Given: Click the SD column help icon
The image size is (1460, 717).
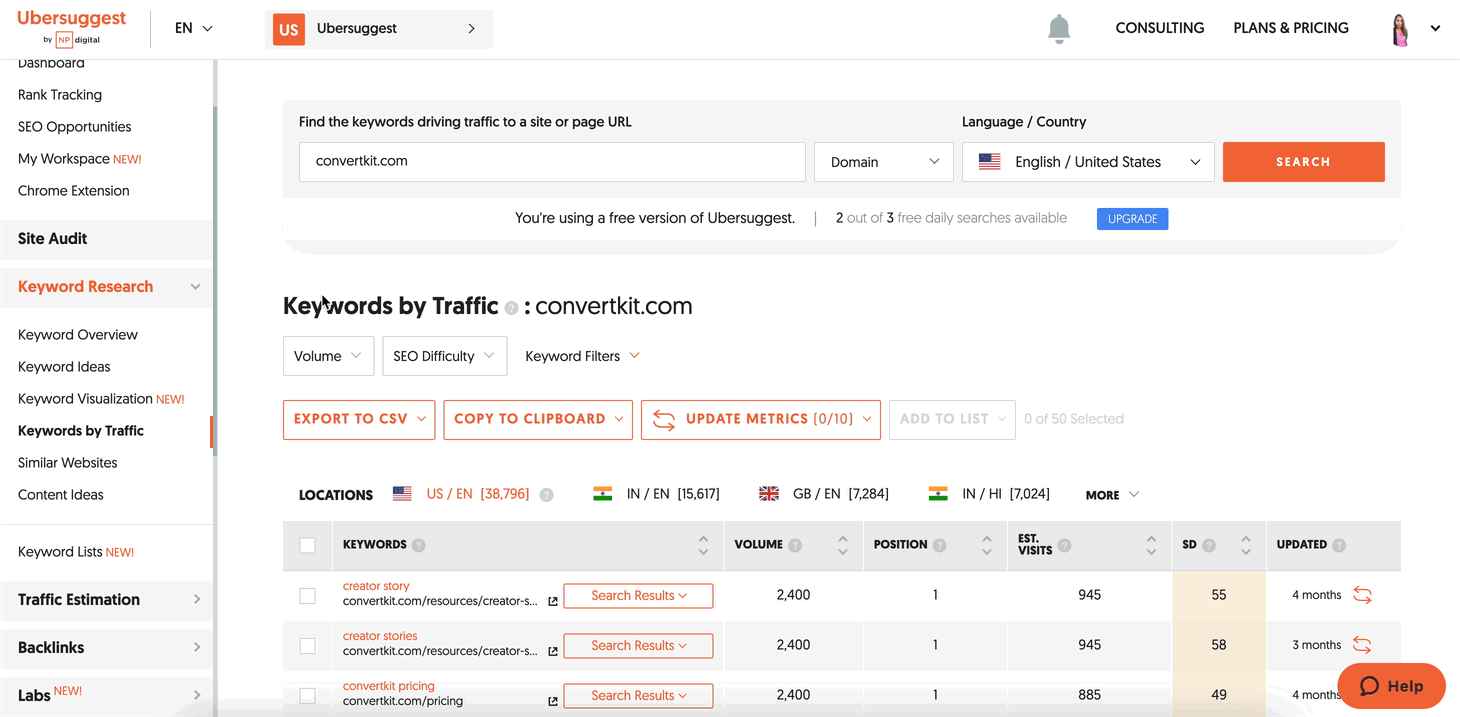Looking at the screenshot, I should point(1209,546).
